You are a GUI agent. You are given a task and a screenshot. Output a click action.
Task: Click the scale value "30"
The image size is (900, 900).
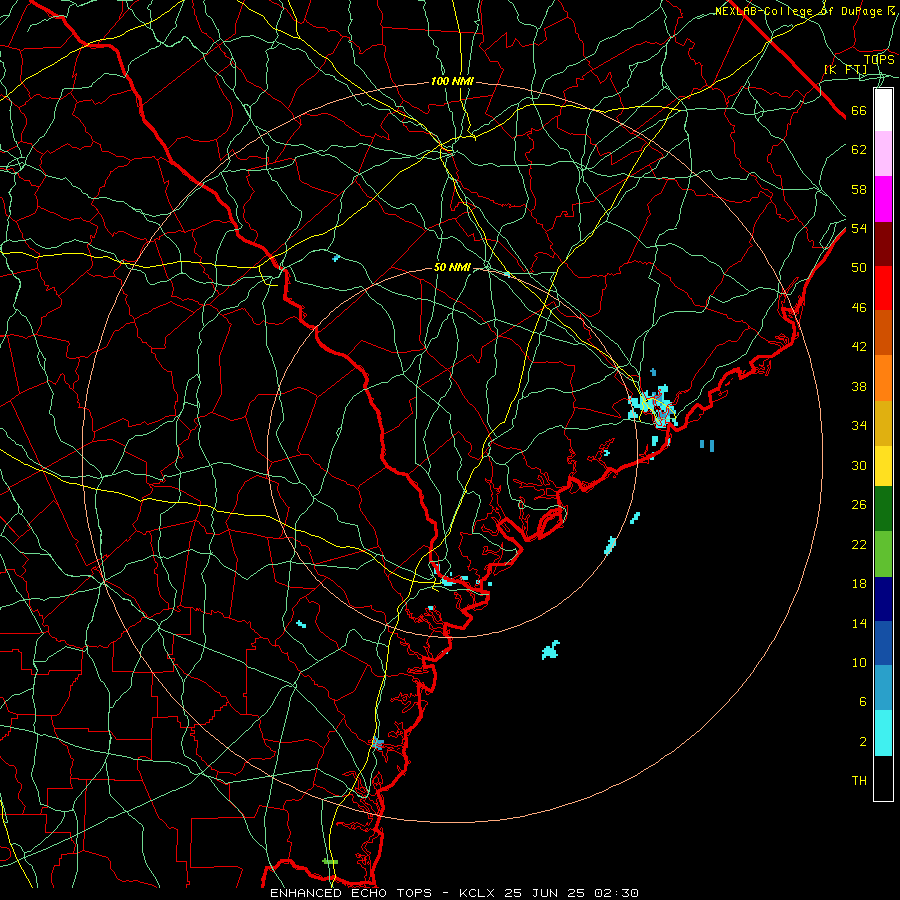coord(859,465)
